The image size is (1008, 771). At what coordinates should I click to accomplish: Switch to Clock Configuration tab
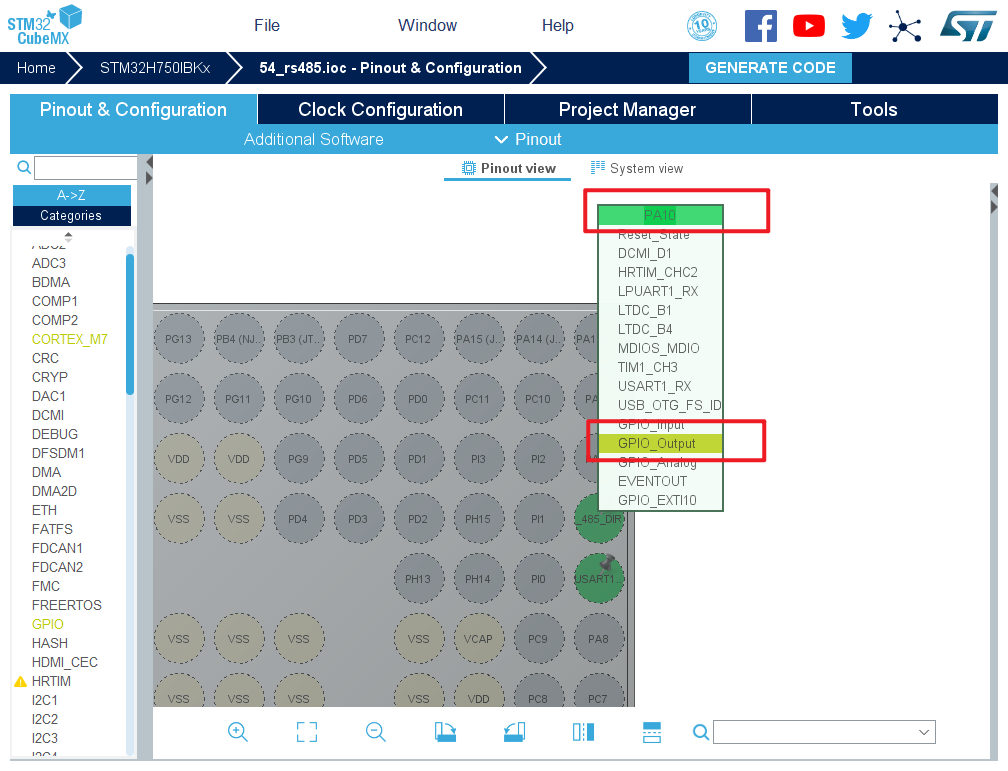point(380,110)
